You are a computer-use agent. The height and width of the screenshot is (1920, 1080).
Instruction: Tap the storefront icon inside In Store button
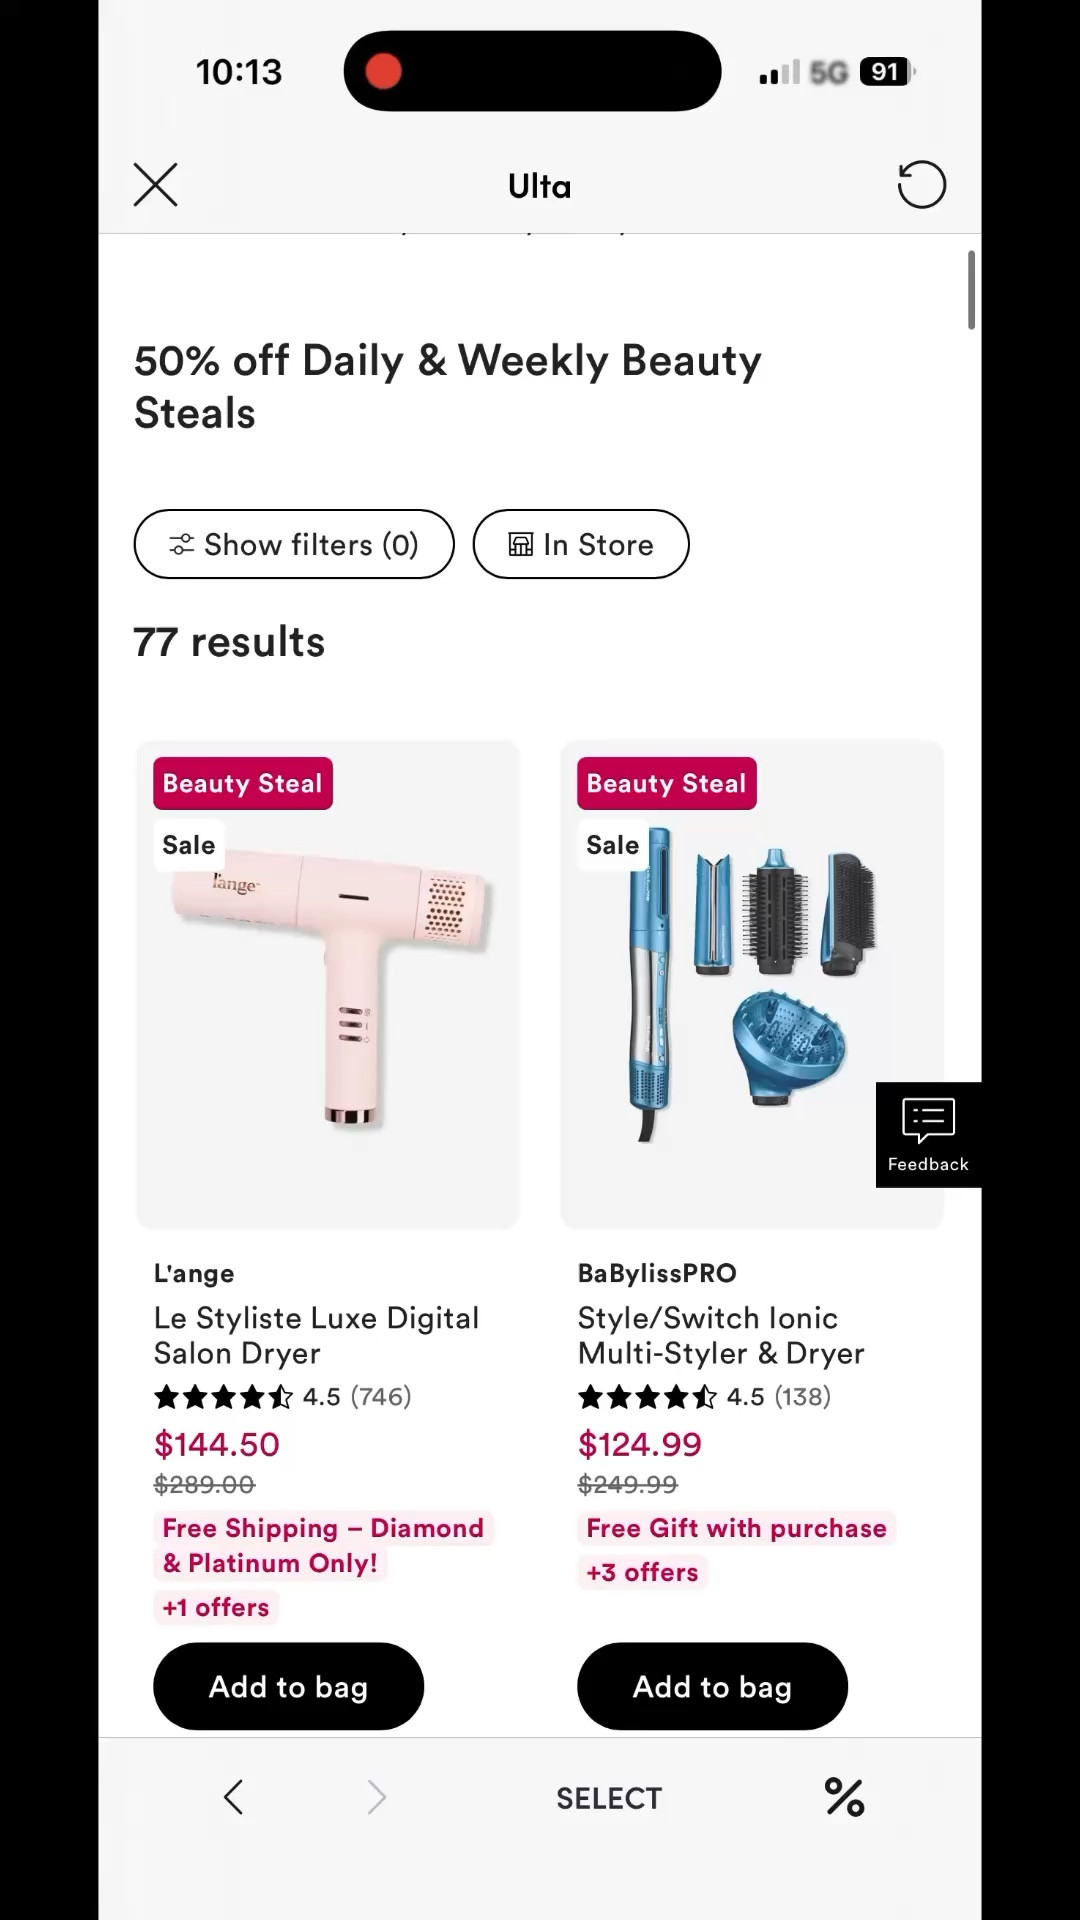[521, 544]
